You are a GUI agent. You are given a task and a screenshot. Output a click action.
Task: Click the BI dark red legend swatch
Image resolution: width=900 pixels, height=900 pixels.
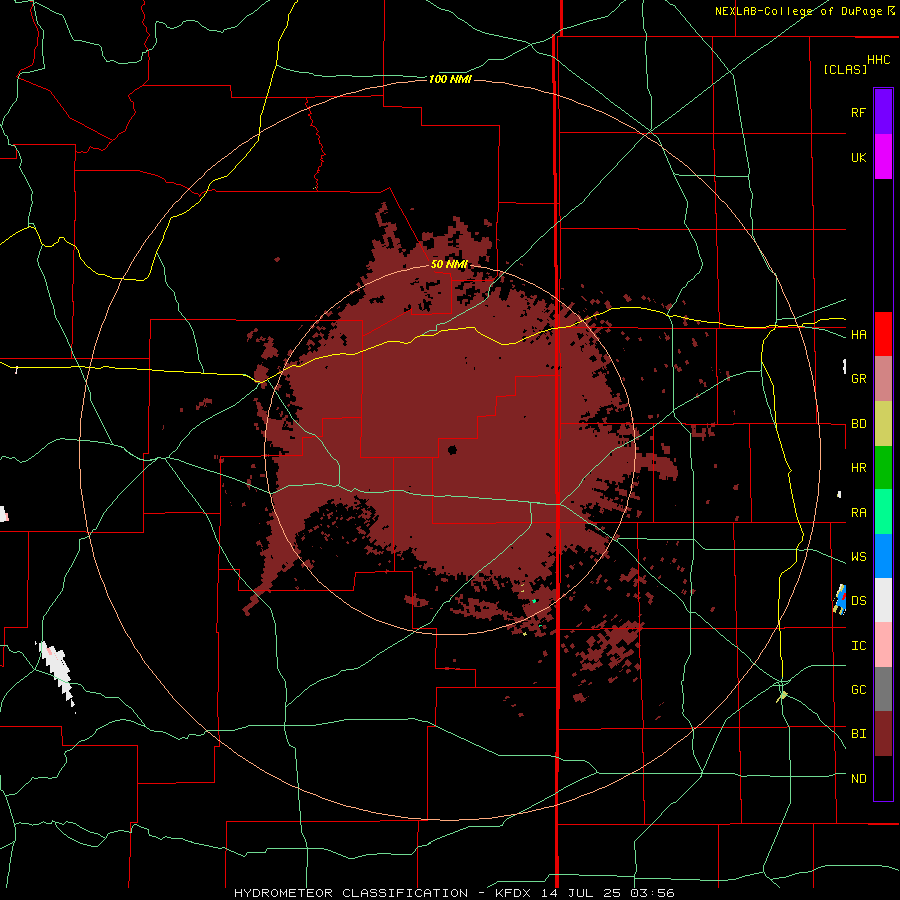click(x=883, y=734)
